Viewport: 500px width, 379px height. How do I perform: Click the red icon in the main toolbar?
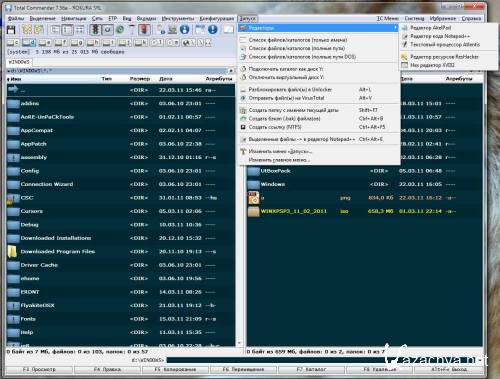tap(143, 30)
